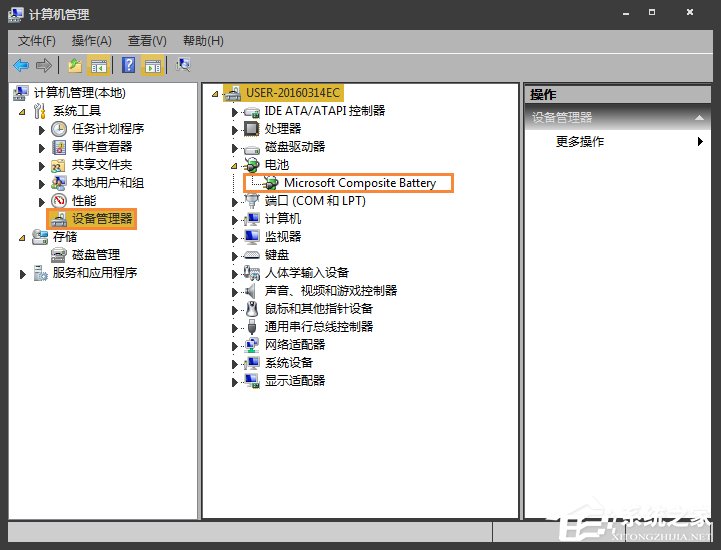Select 声音、视频和游戏控制器 category
The height and width of the screenshot is (550, 721).
tap(331, 291)
